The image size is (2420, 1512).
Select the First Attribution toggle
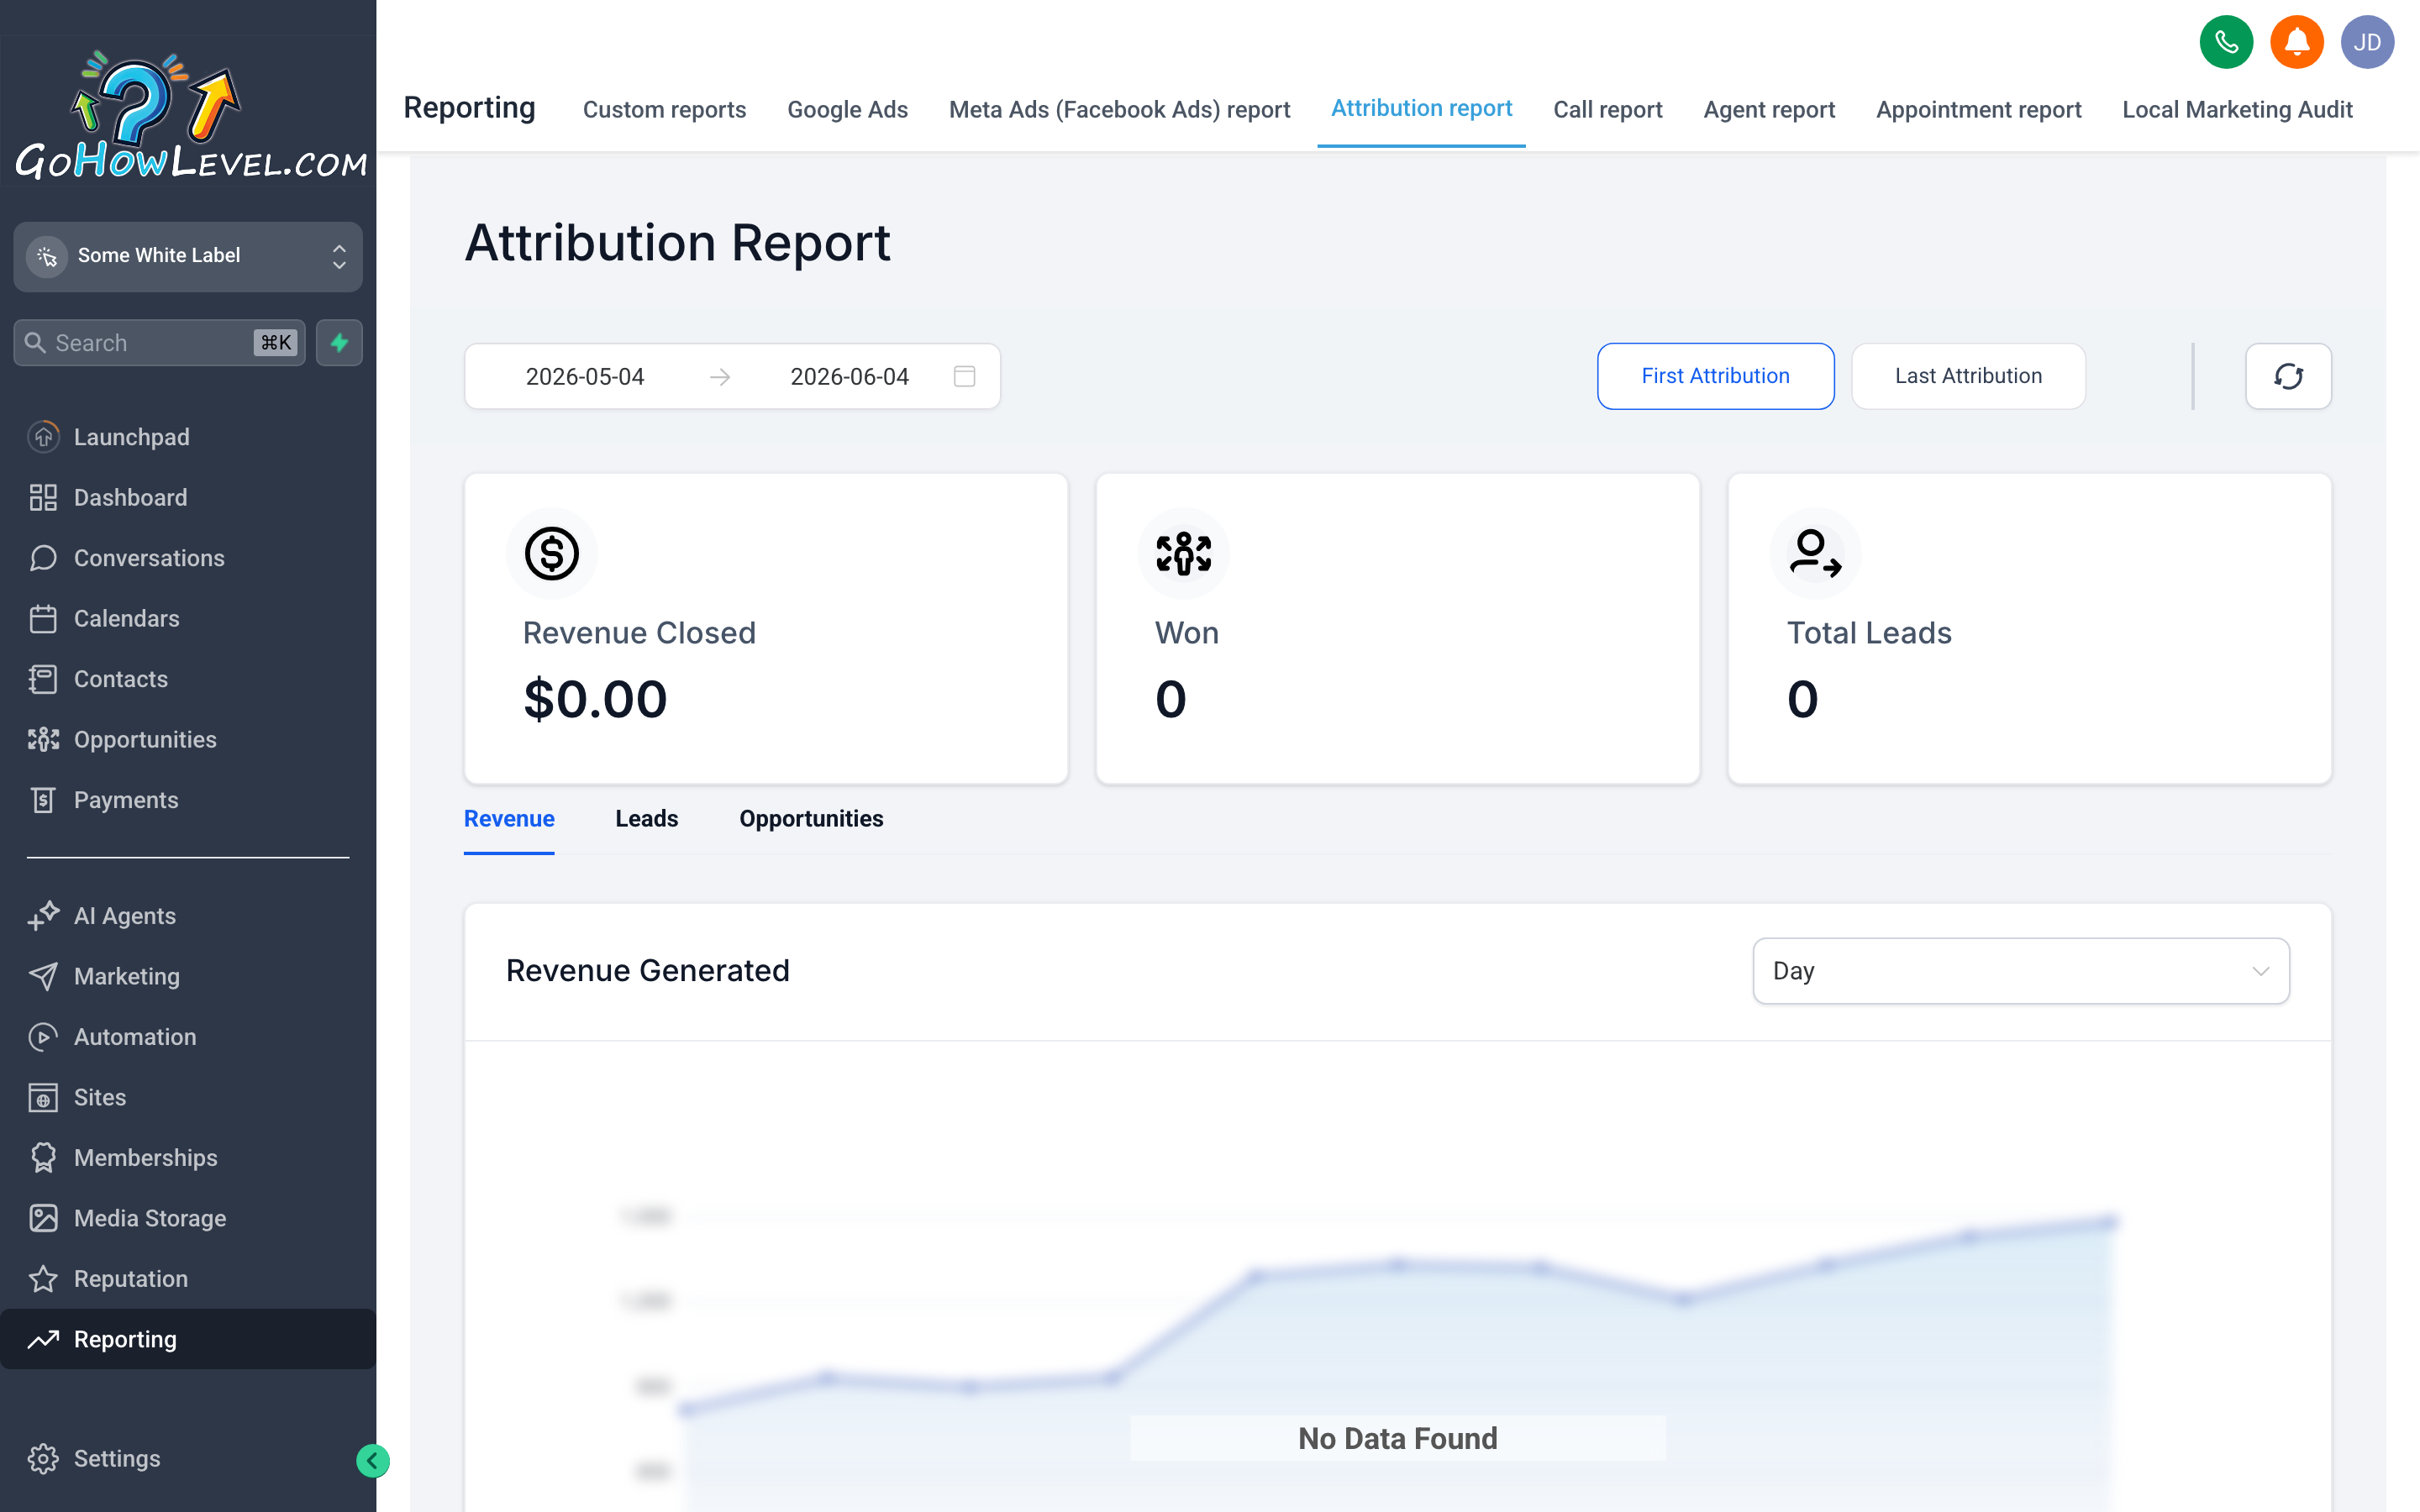click(1715, 376)
